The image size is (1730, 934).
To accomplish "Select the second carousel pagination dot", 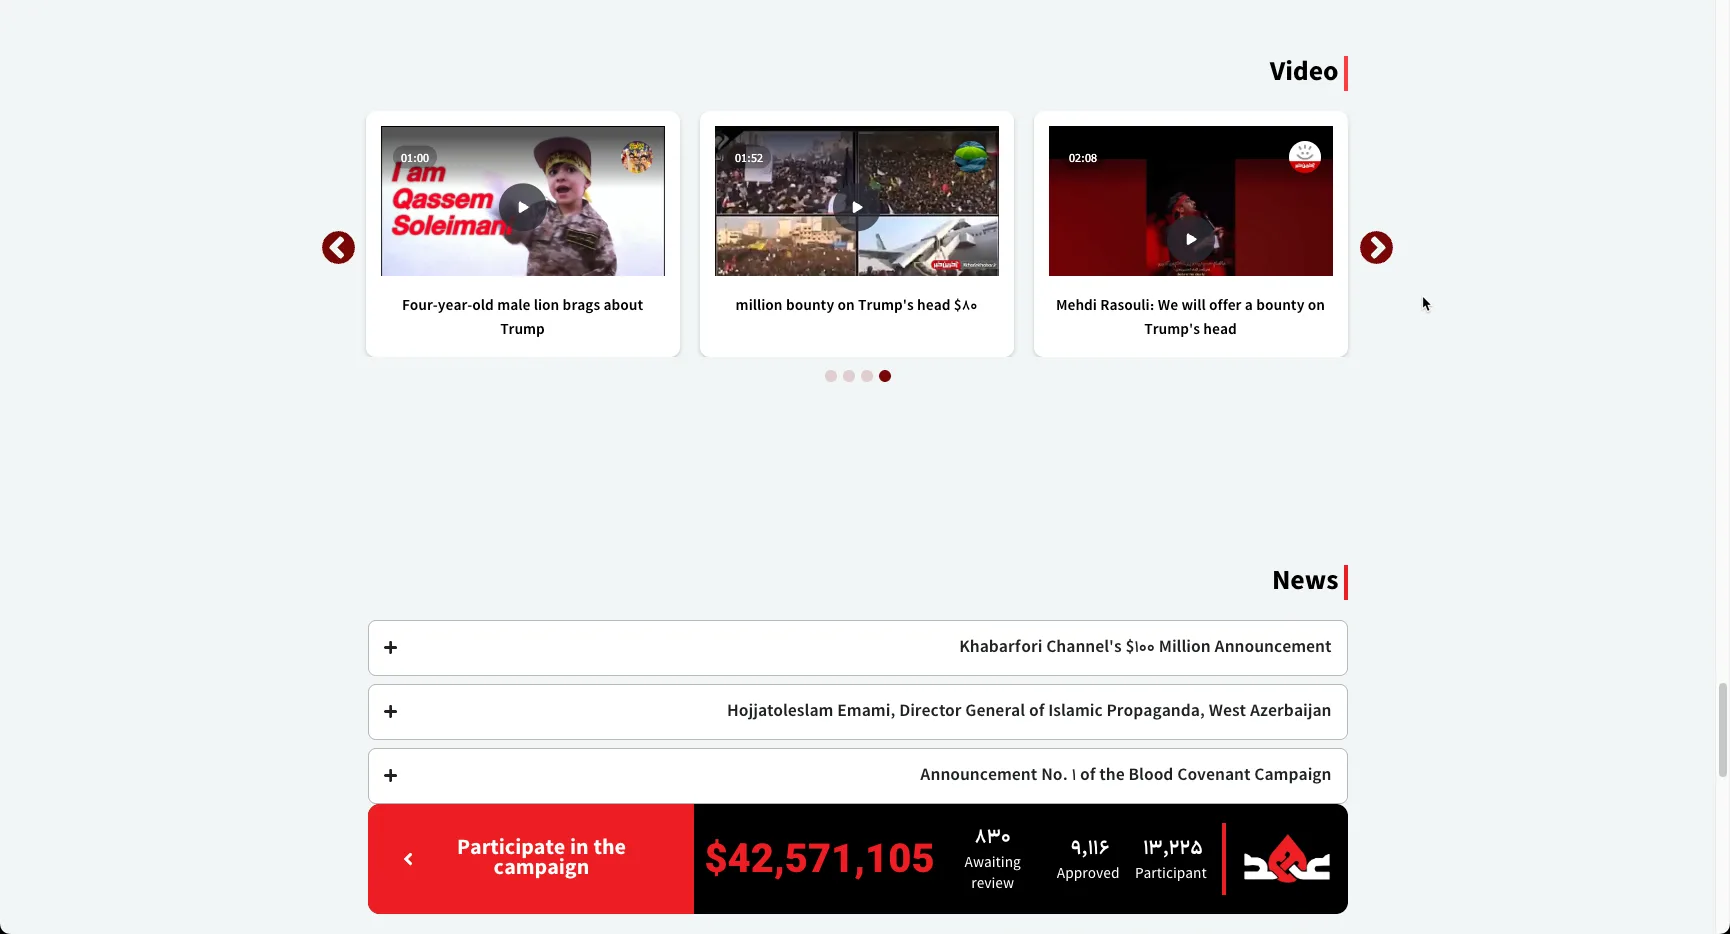I will [849, 376].
